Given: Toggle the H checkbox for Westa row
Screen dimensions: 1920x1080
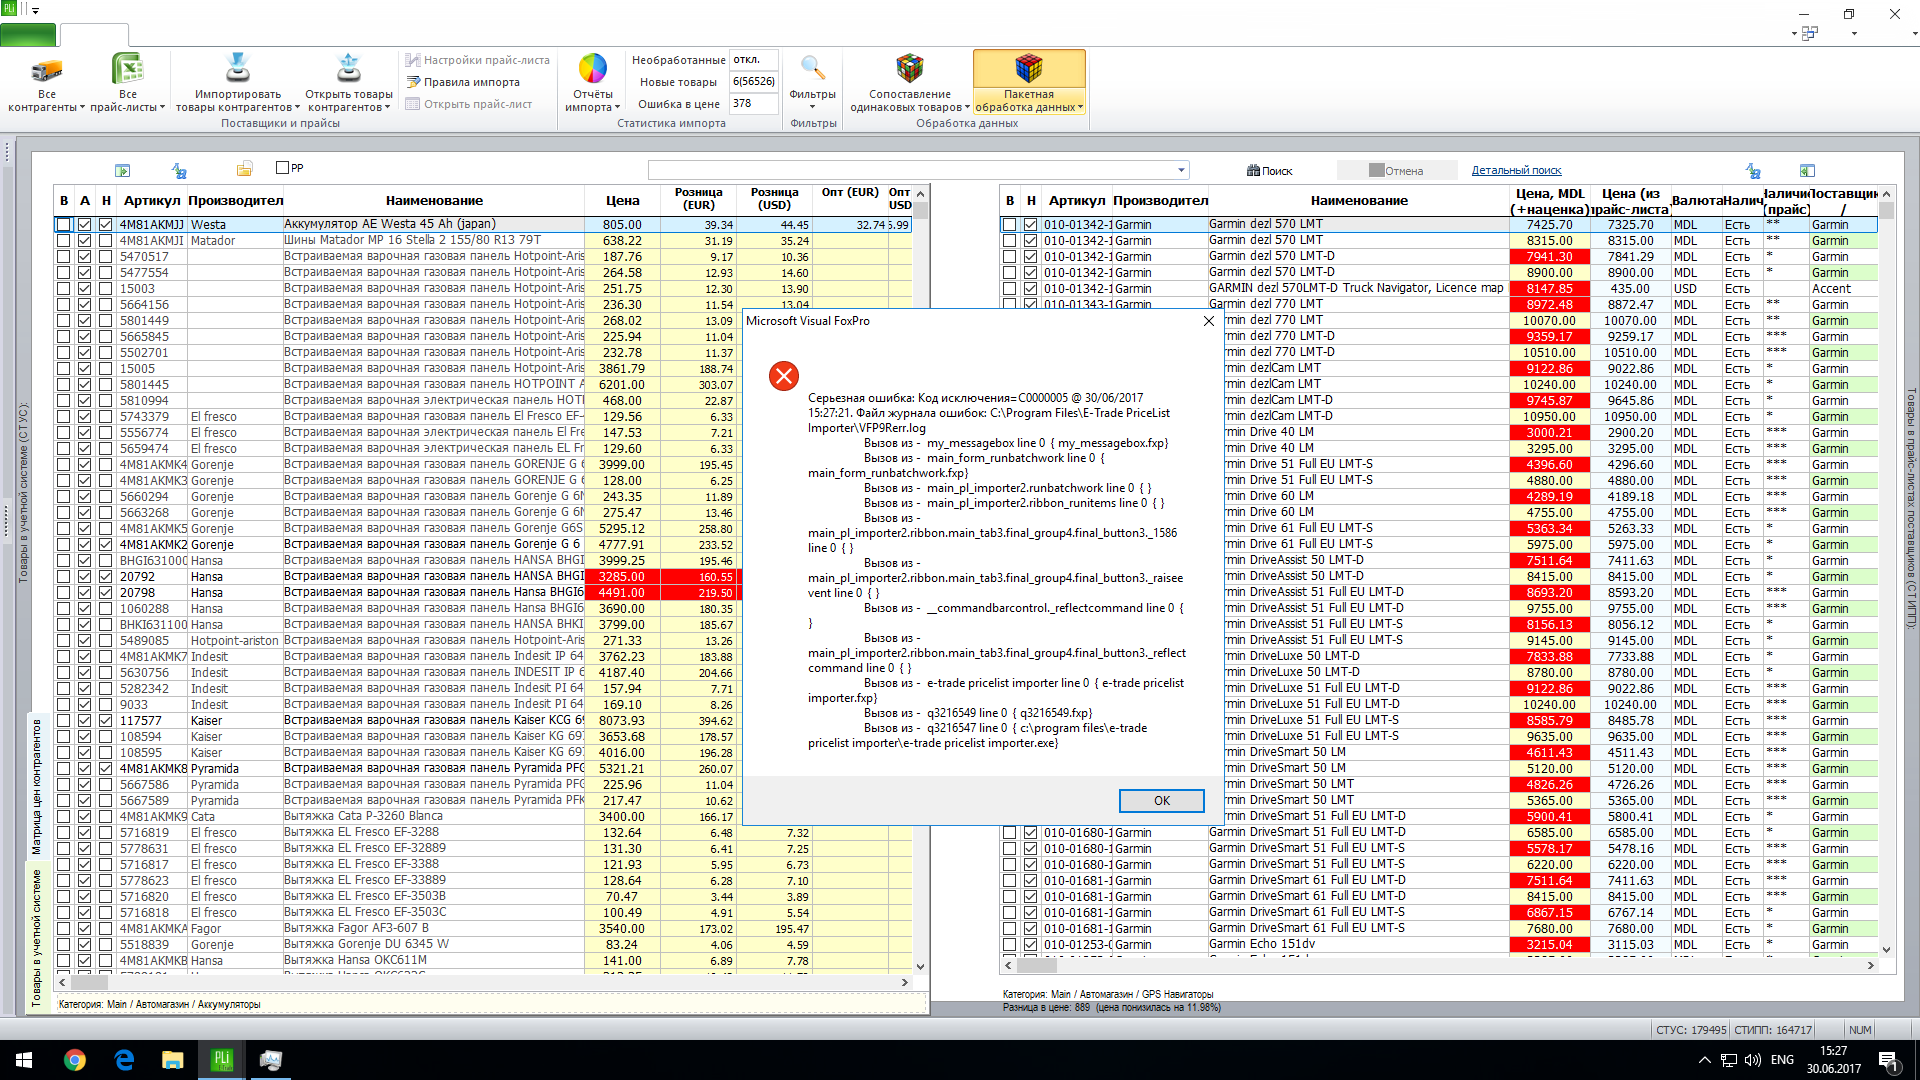Looking at the screenshot, I should click(106, 225).
